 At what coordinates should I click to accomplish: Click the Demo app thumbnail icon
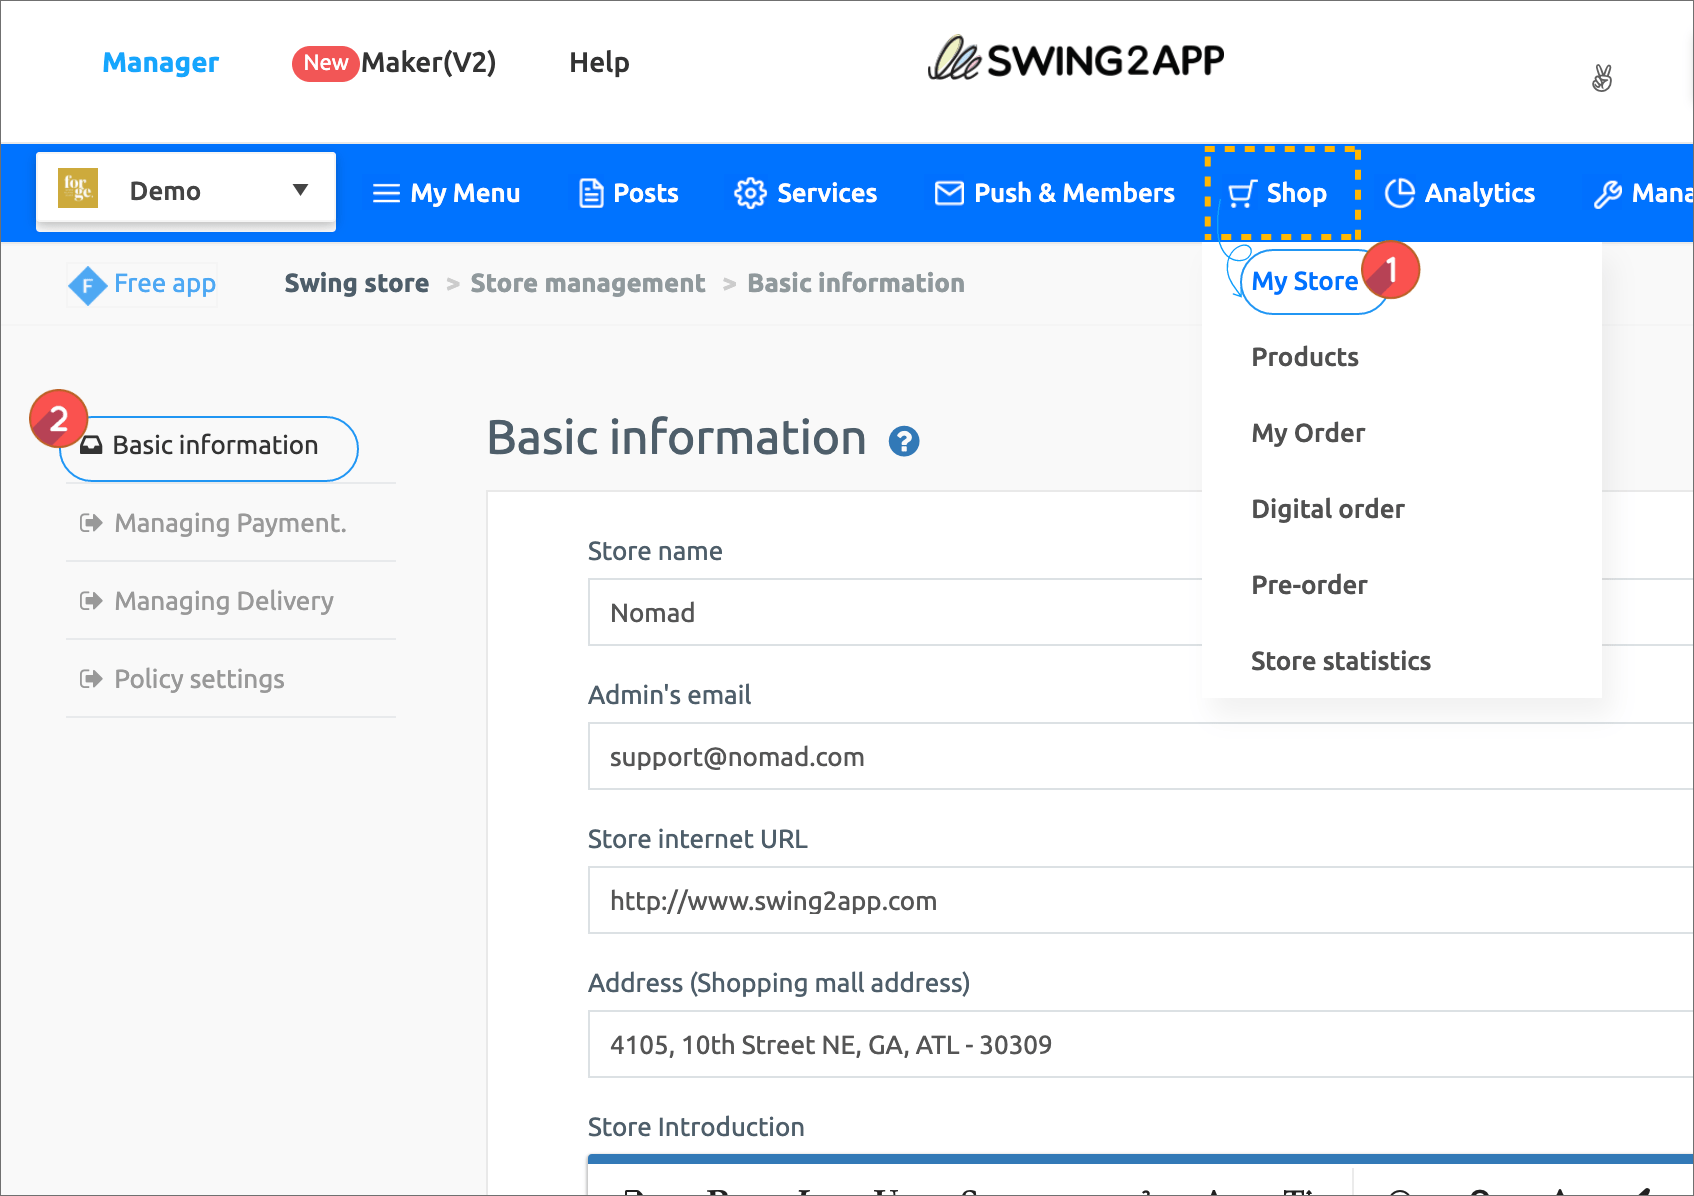pos(78,189)
